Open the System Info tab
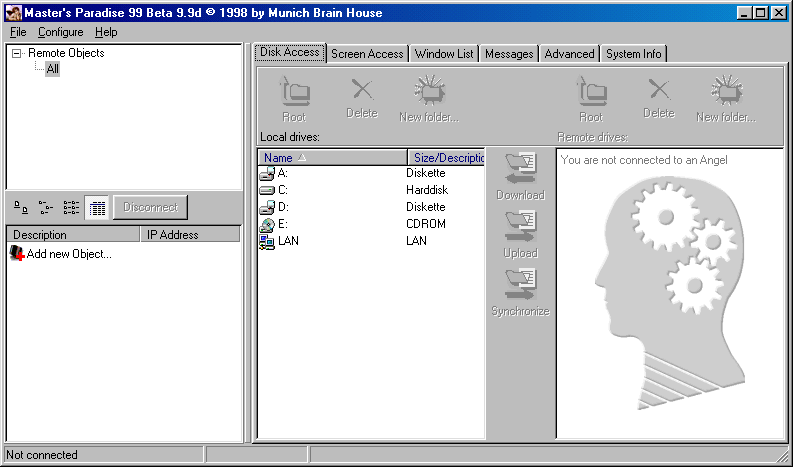Viewport: 793px width, 467px height. [x=634, y=54]
